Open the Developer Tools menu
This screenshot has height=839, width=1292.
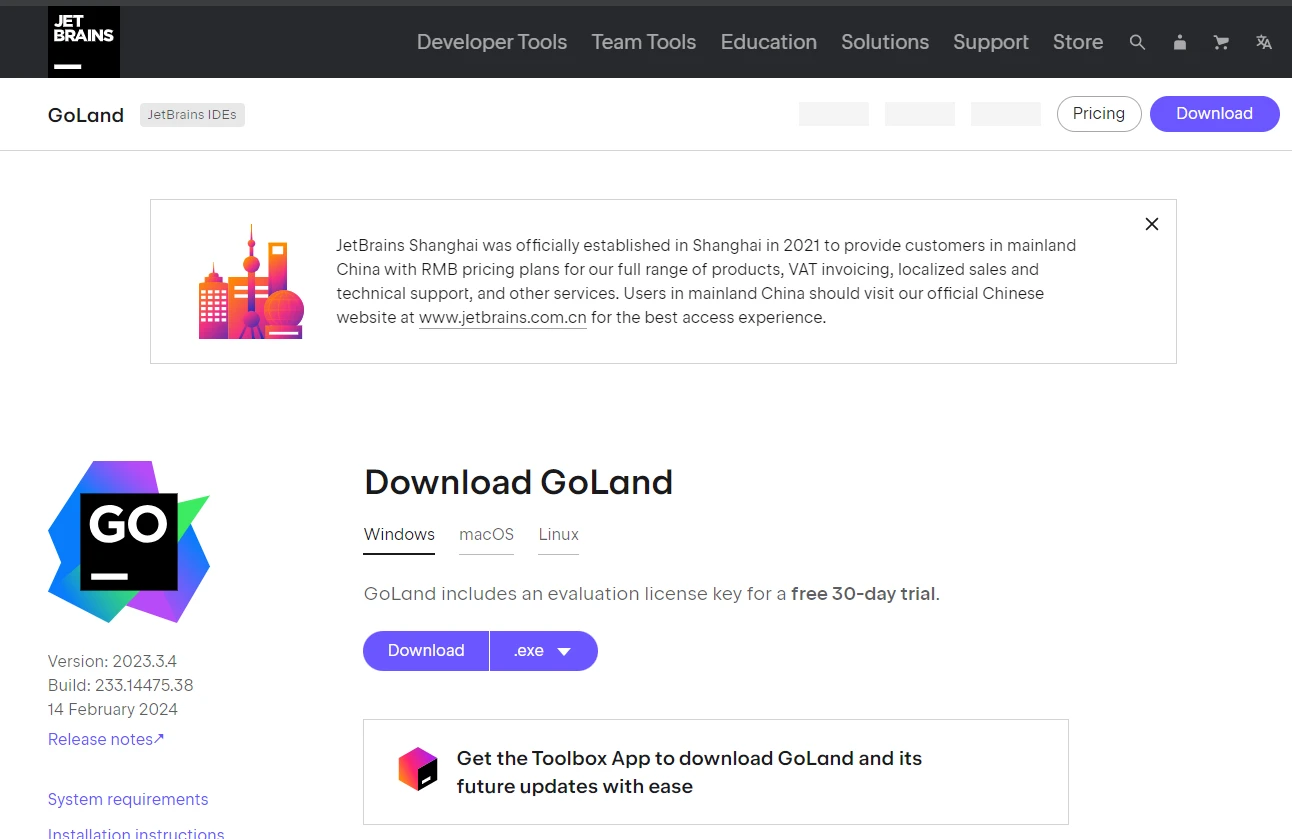pos(492,42)
